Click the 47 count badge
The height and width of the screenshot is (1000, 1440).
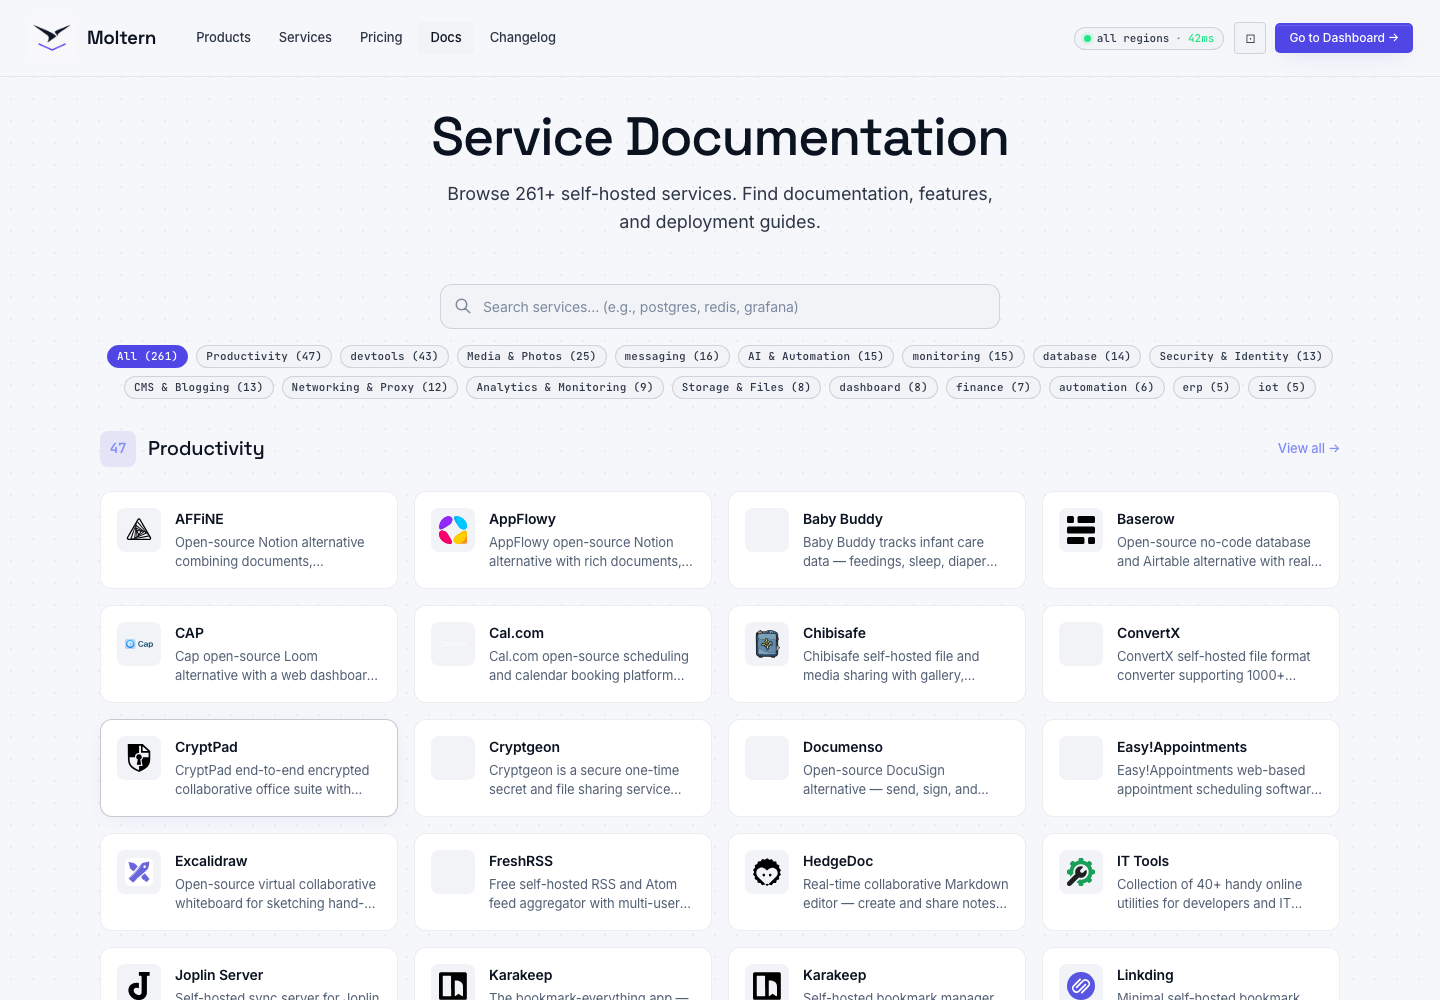tap(118, 448)
